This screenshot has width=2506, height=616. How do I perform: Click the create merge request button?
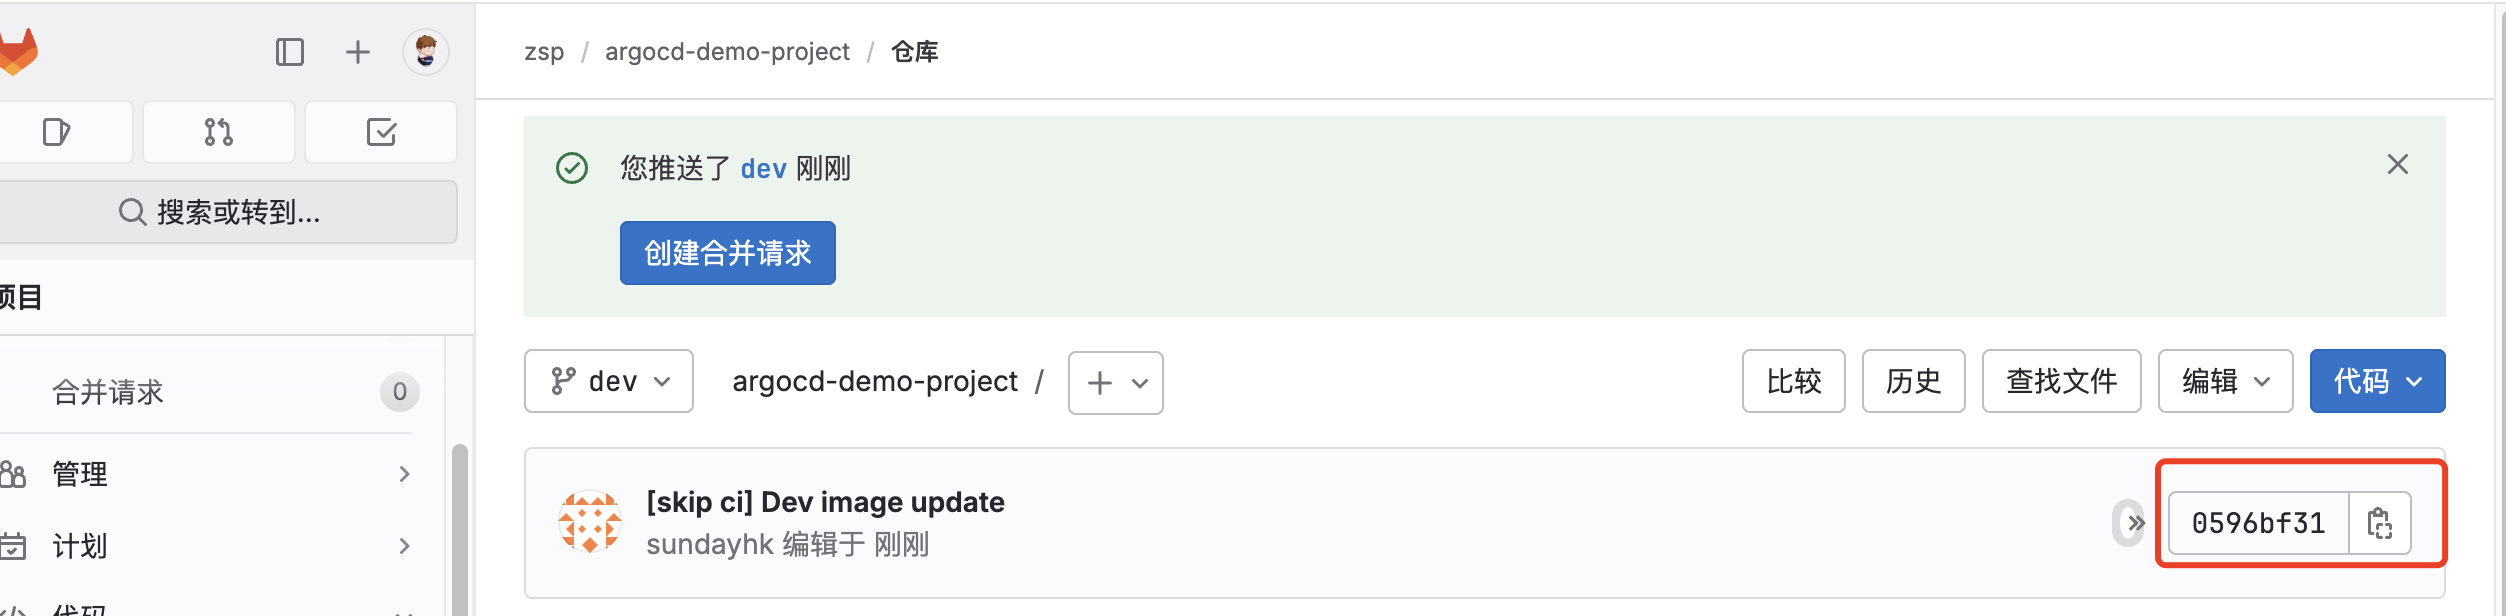click(728, 253)
